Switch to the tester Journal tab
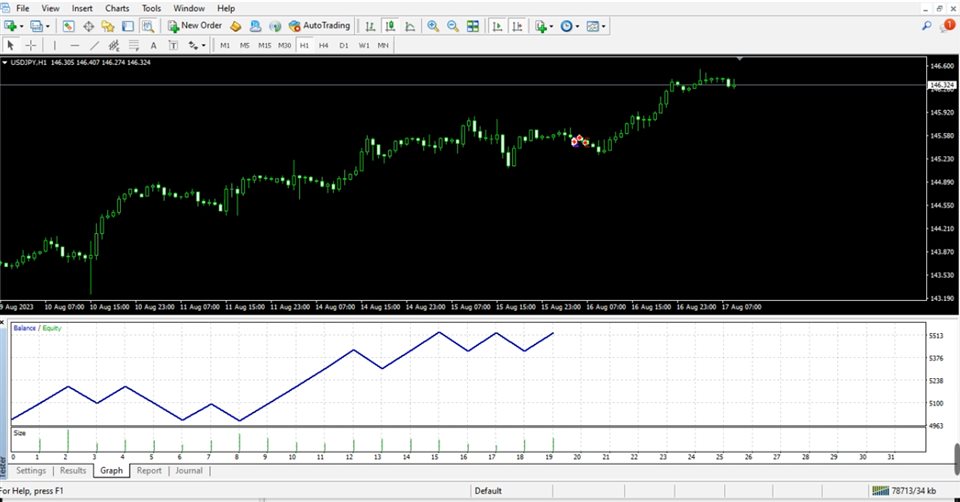This screenshot has width=960, height=502. coord(189,470)
